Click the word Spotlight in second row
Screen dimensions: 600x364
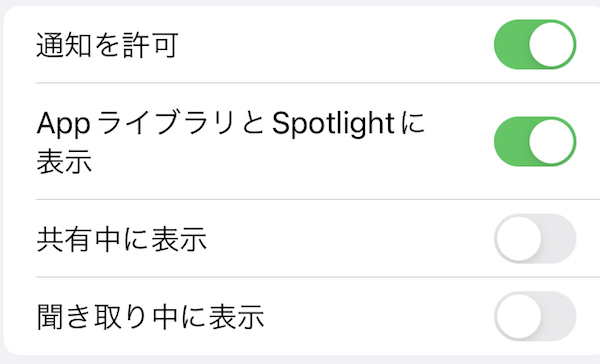(333, 124)
